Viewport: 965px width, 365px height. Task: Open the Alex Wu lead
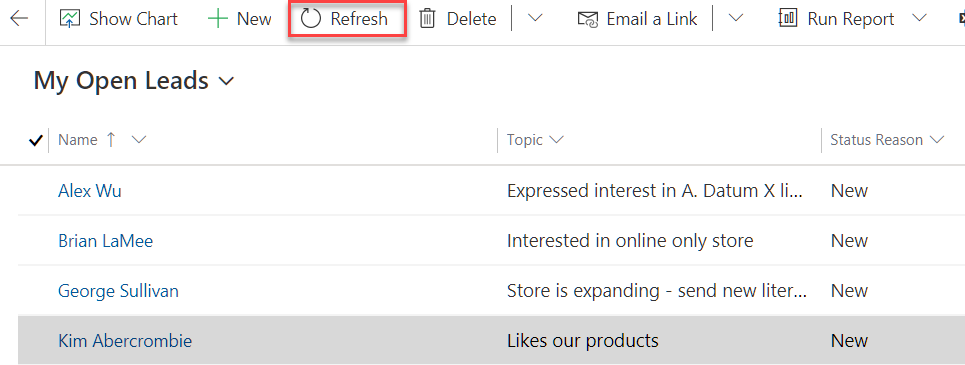(x=90, y=191)
